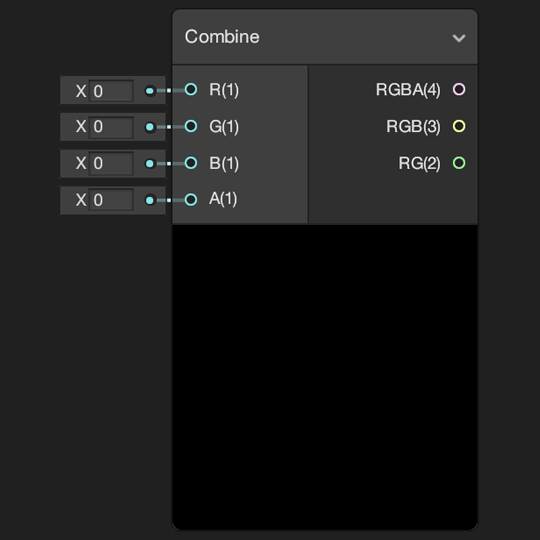Viewport: 540px width, 540px height.
Task: Click the green RG(2) output port
Action: 459,163
